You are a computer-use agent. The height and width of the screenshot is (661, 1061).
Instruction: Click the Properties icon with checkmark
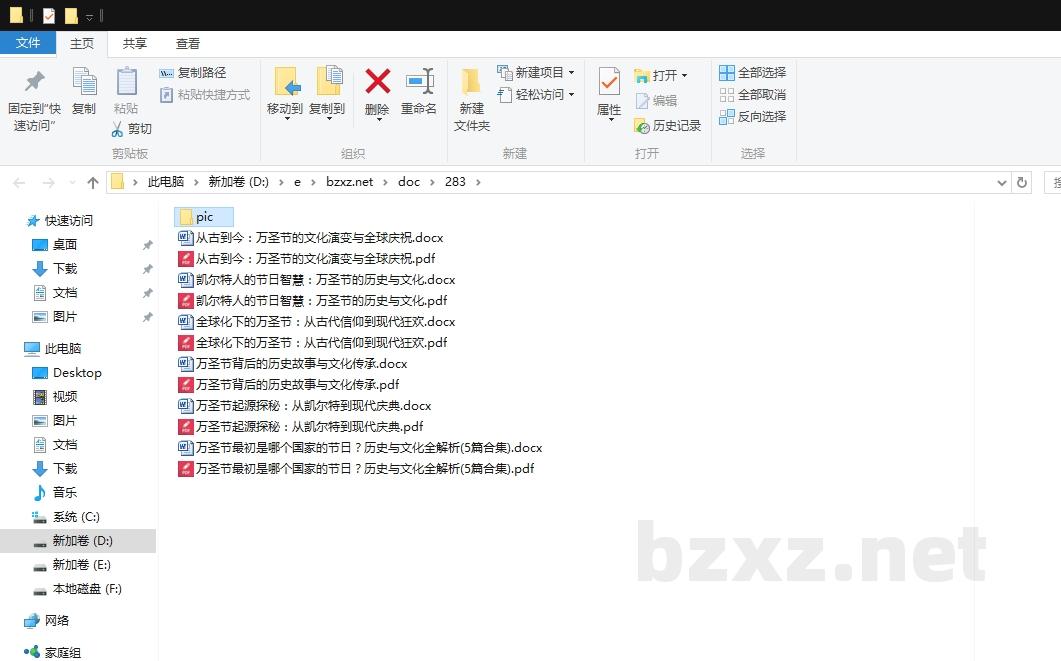(x=609, y=83)
